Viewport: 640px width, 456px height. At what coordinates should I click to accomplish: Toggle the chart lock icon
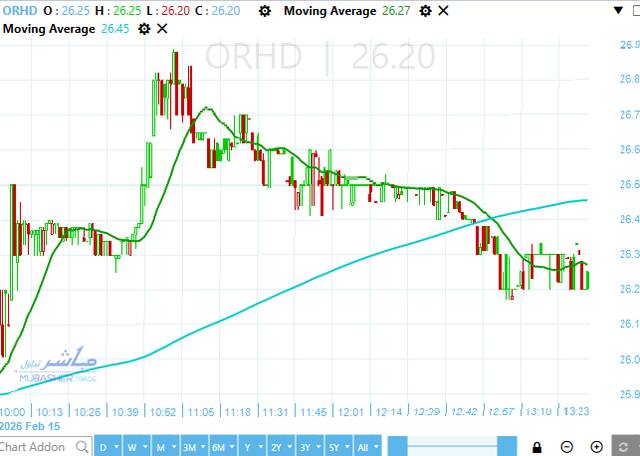click(x=537, y=446)
